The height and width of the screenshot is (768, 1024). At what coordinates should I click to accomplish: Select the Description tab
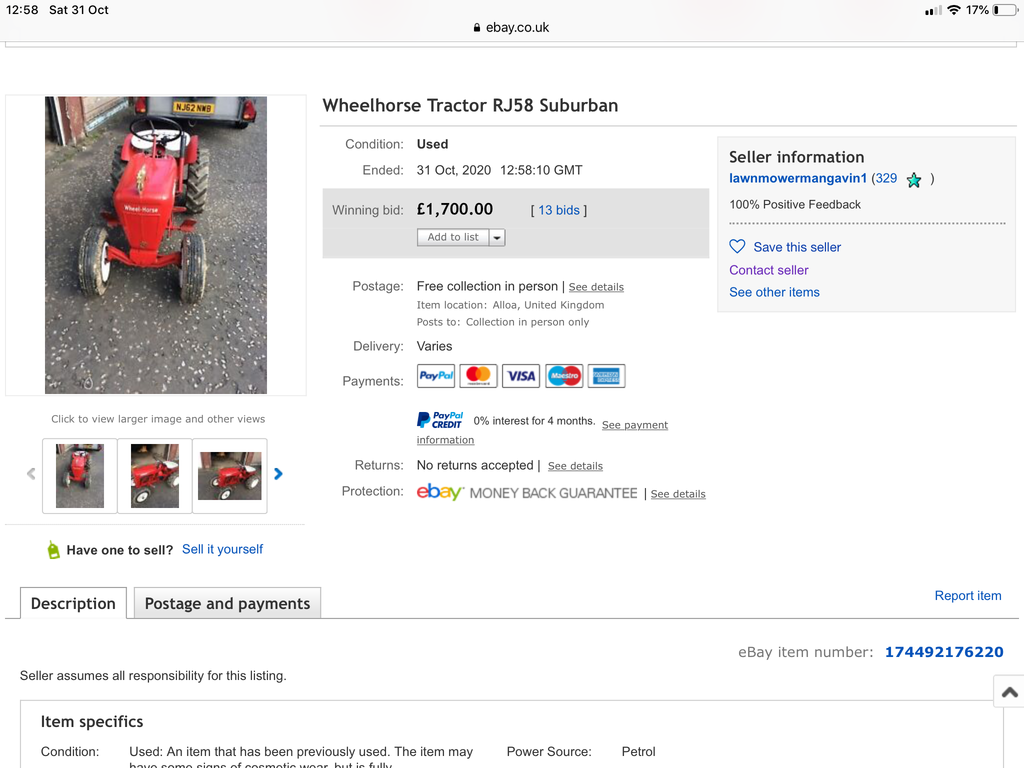point(73,603)
